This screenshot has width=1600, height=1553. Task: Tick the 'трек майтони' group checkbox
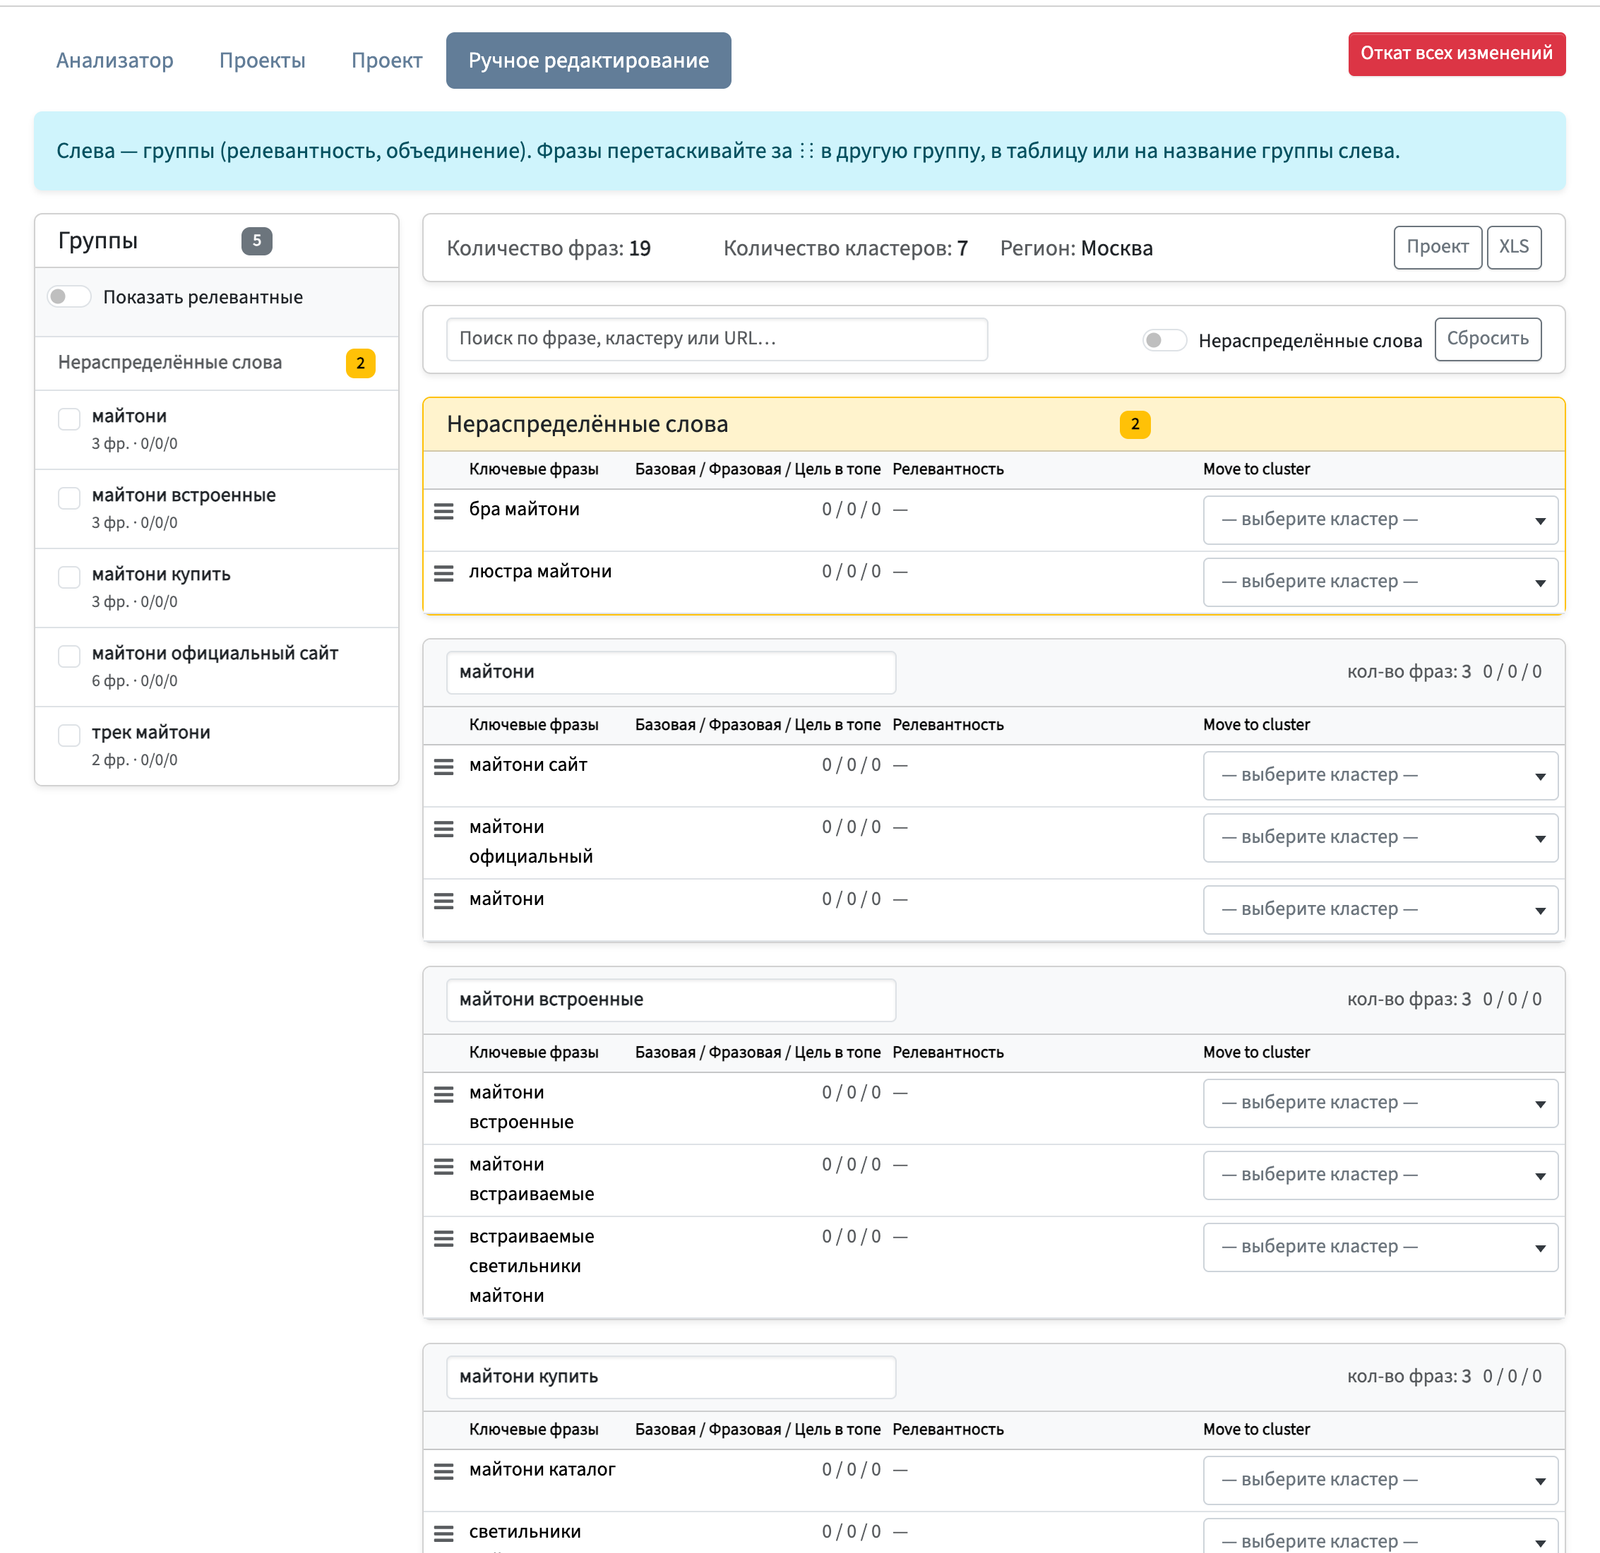(x=69, y=735)
